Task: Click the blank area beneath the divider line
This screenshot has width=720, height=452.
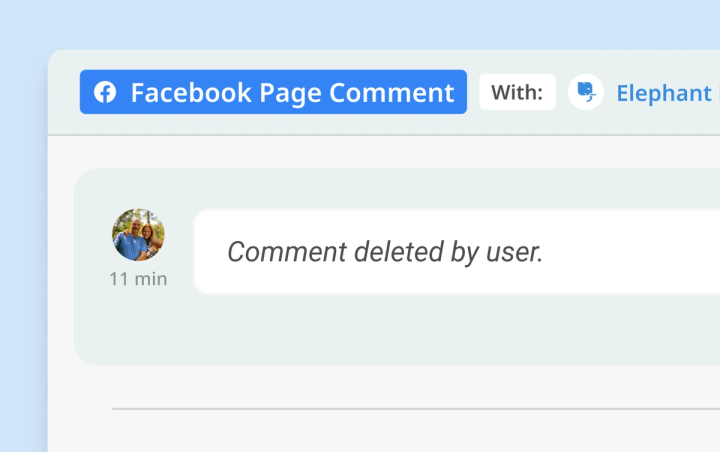Action: 400,432
